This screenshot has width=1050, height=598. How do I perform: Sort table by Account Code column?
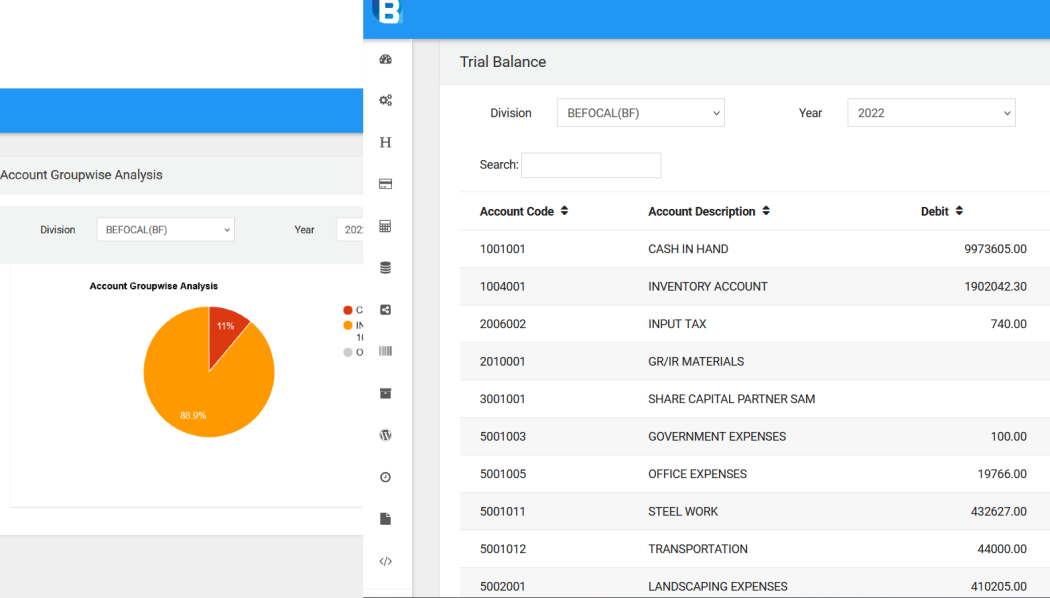(x=524, y=212)
